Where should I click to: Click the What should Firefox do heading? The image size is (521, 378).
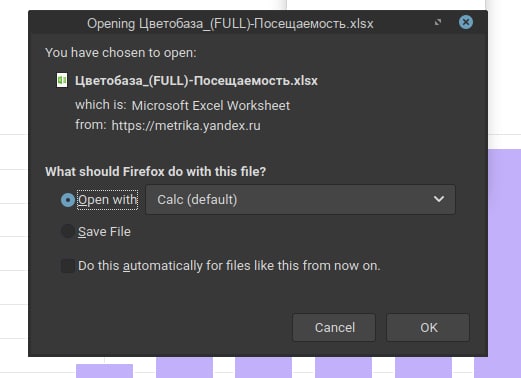point(156,171)
